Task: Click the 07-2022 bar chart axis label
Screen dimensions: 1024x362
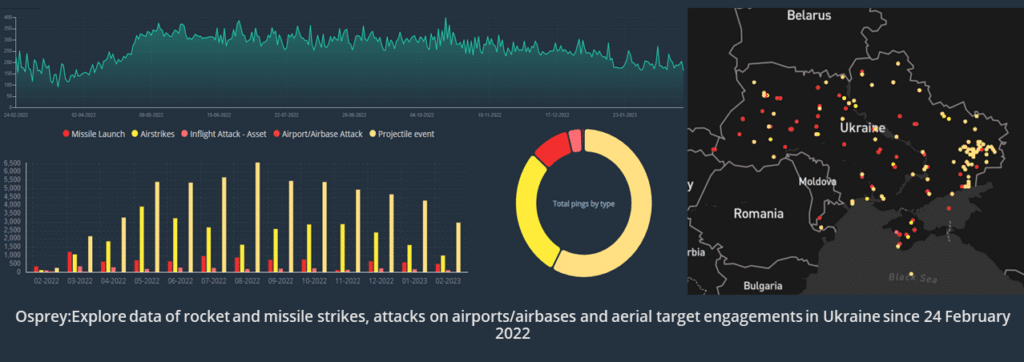Action: point(214,281)
